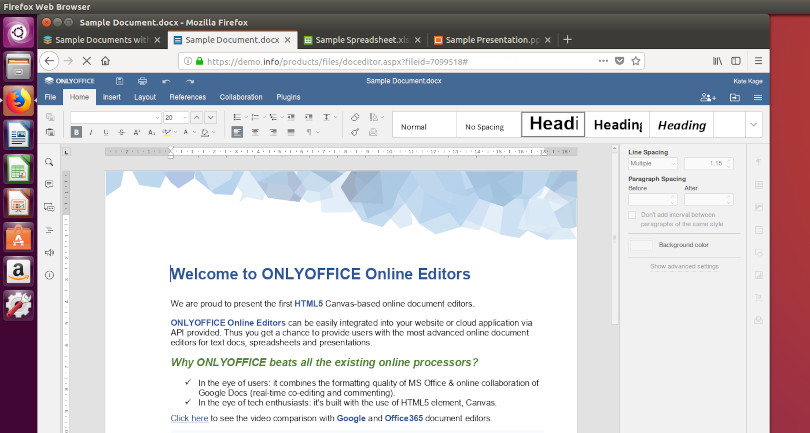Toggle Underline formatting
The height and width of the screenshot is (433, 810).
[x=106, y=132]
